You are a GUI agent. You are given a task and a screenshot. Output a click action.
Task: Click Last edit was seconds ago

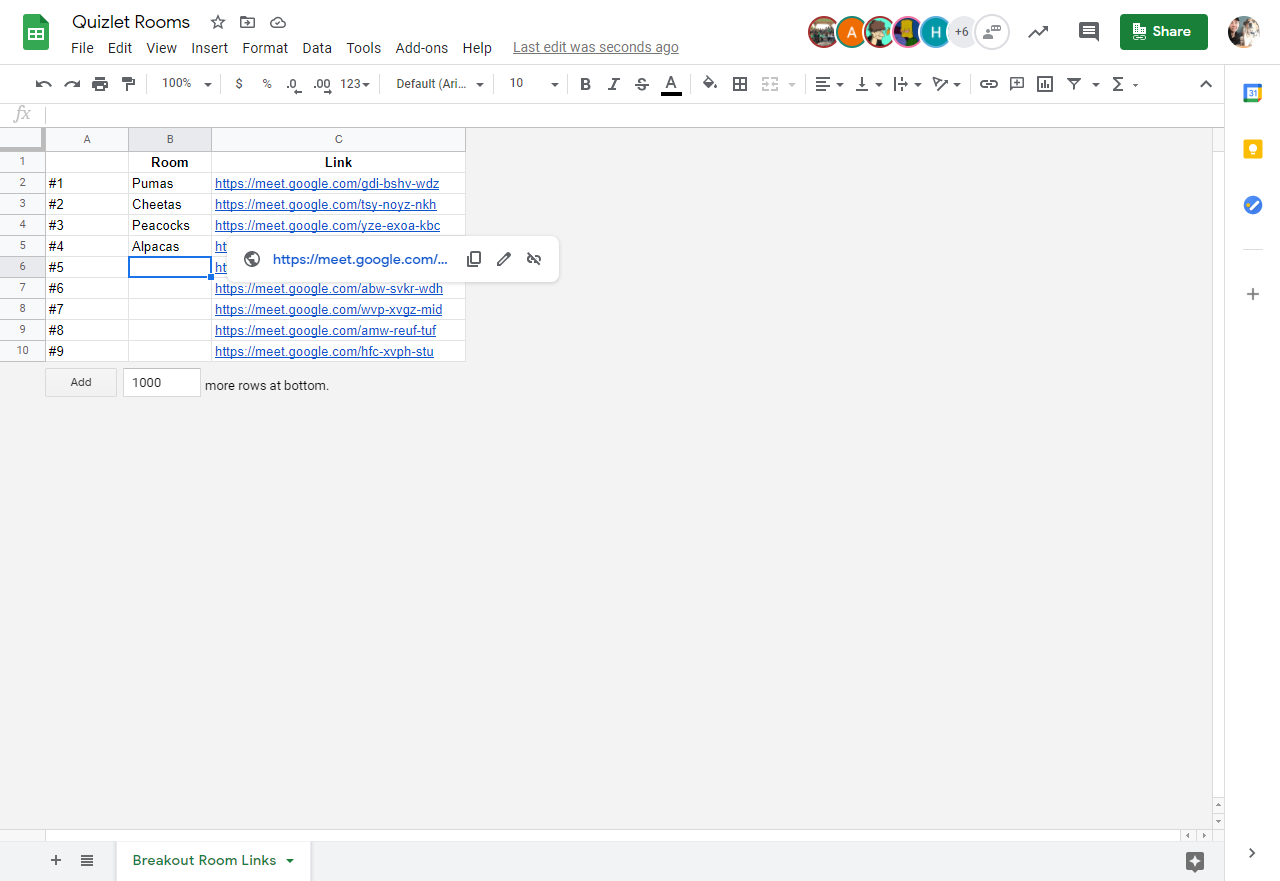596,47
